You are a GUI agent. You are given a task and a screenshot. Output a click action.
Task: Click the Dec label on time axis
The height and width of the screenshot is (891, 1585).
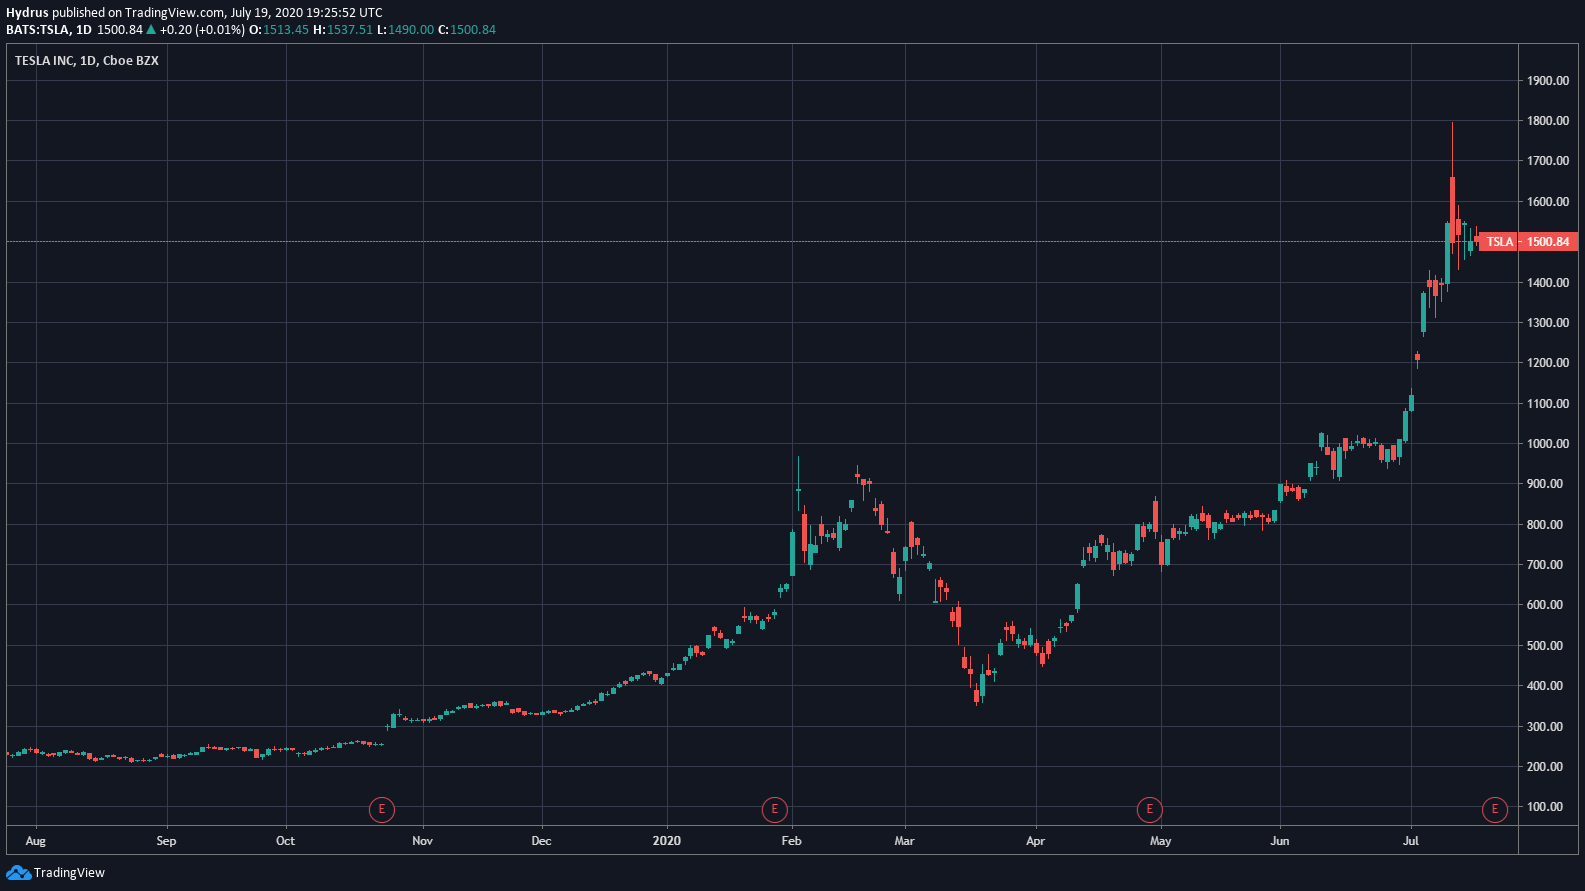pos(541,841)
